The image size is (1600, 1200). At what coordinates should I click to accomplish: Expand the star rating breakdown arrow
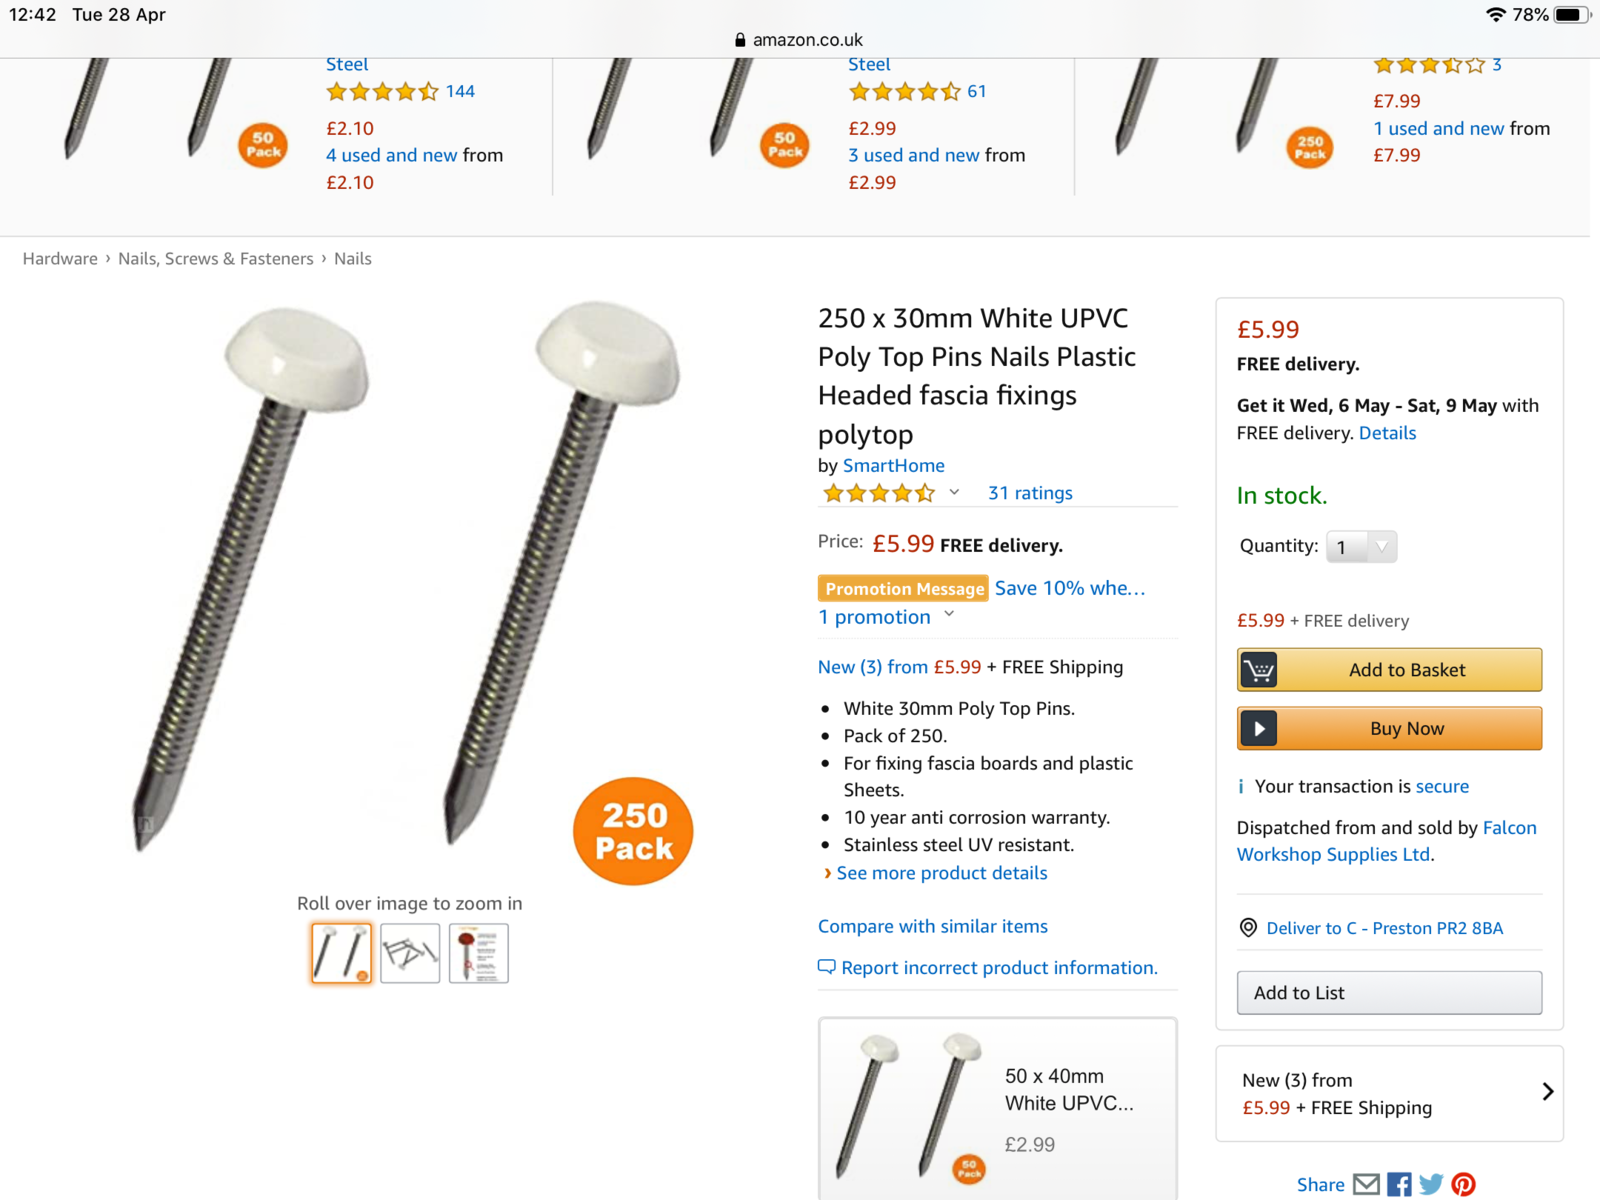(x=954, y=492)
